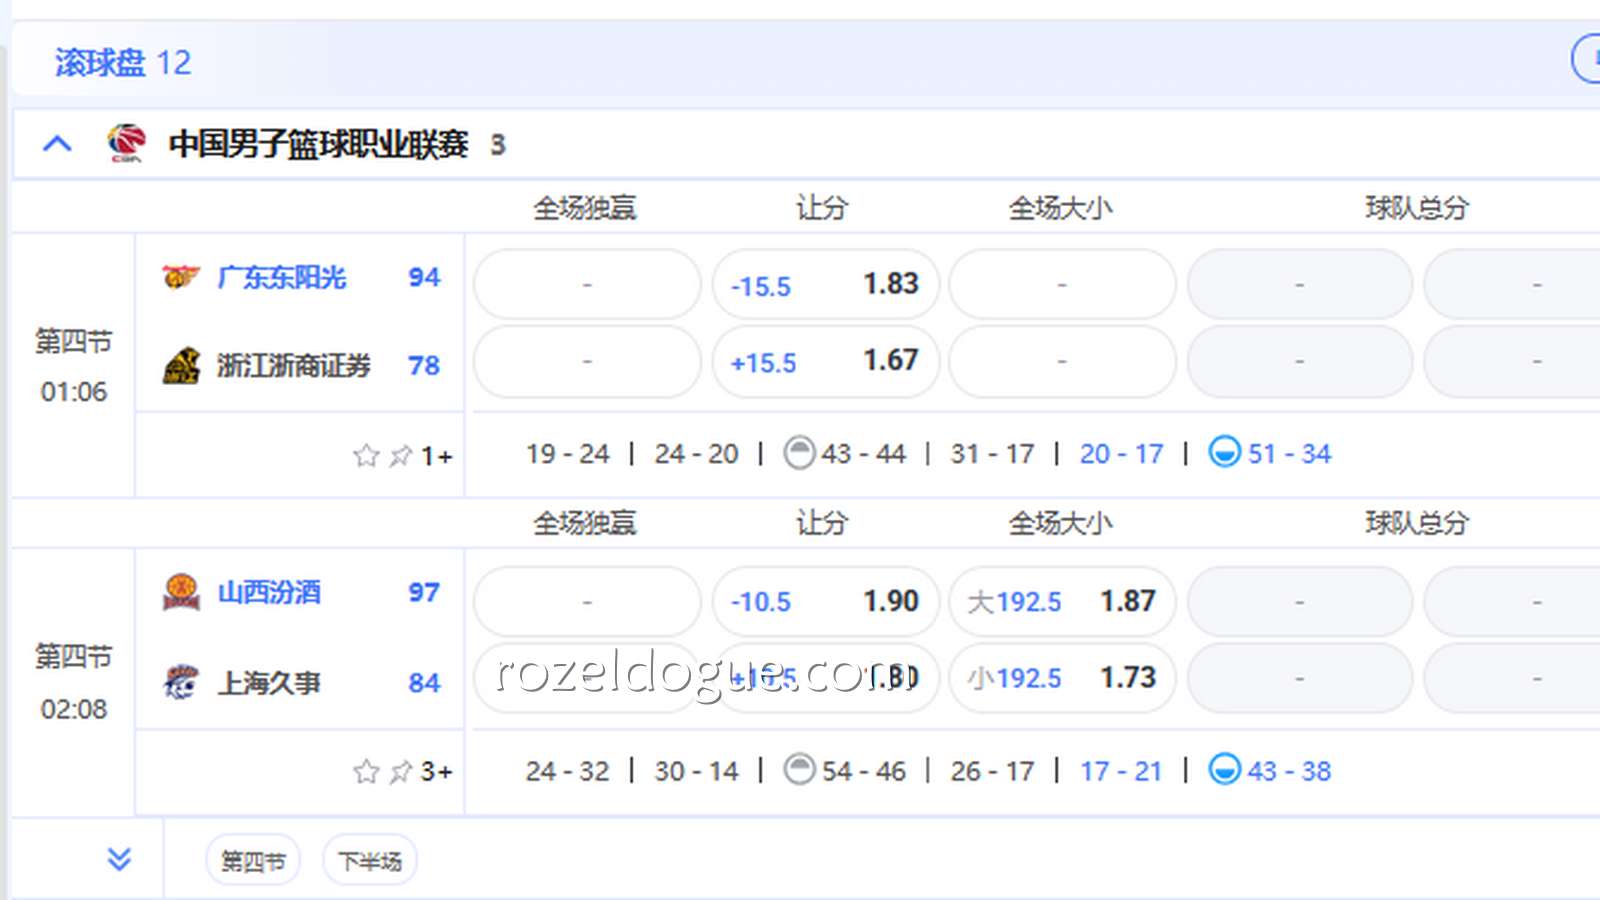Image resolution: width=1600 pixels, height=900 pixels.
Task: Bet on 山西汾酒 -10.5 at 1.90
Action: point(825,601)
